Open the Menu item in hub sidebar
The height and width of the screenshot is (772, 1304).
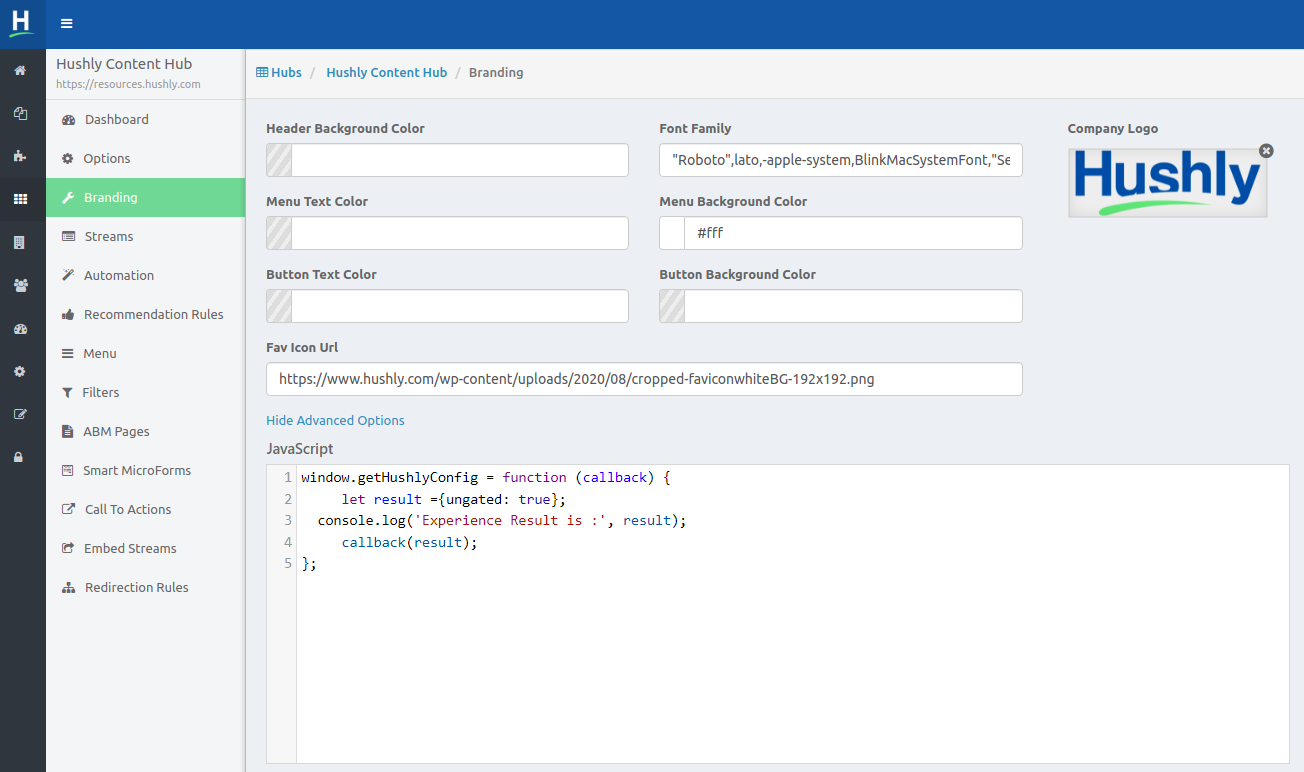(x=145, y=353)
